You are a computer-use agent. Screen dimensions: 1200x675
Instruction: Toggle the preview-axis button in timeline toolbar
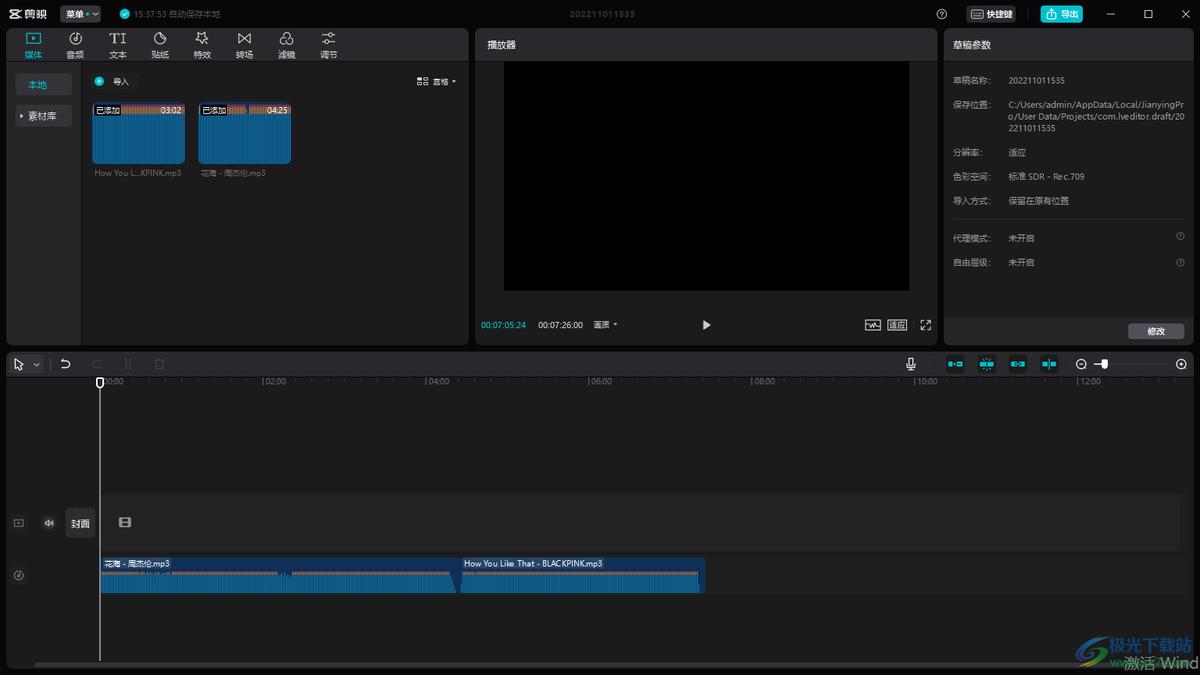click(x=1049, y=364)
